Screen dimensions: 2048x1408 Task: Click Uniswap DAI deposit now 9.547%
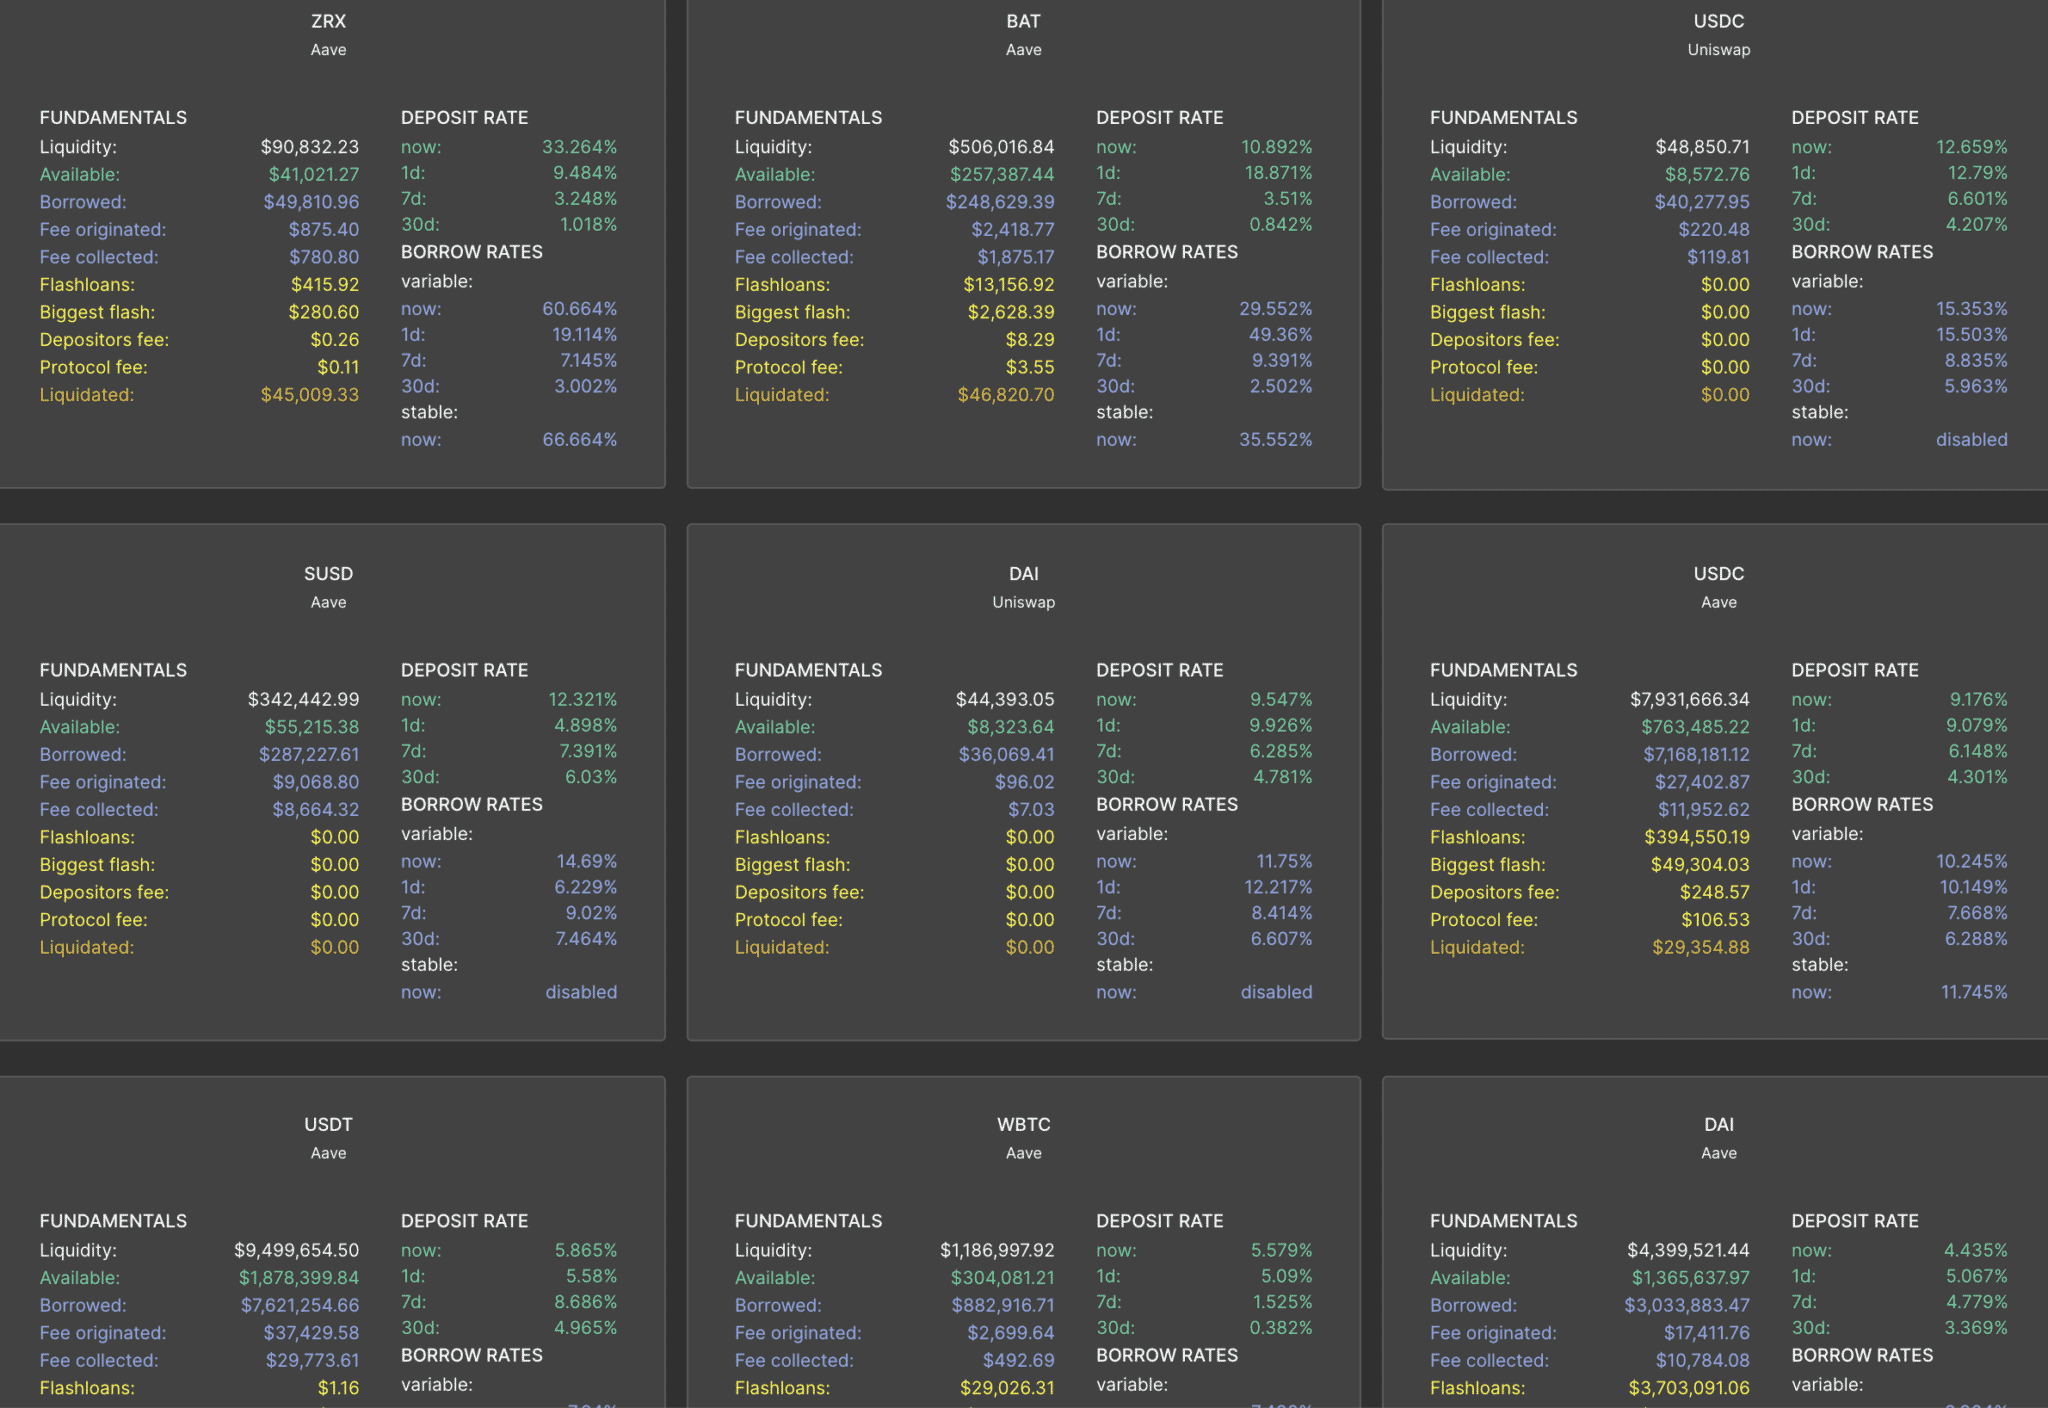pyautogui.click(x=1281, y=700)
